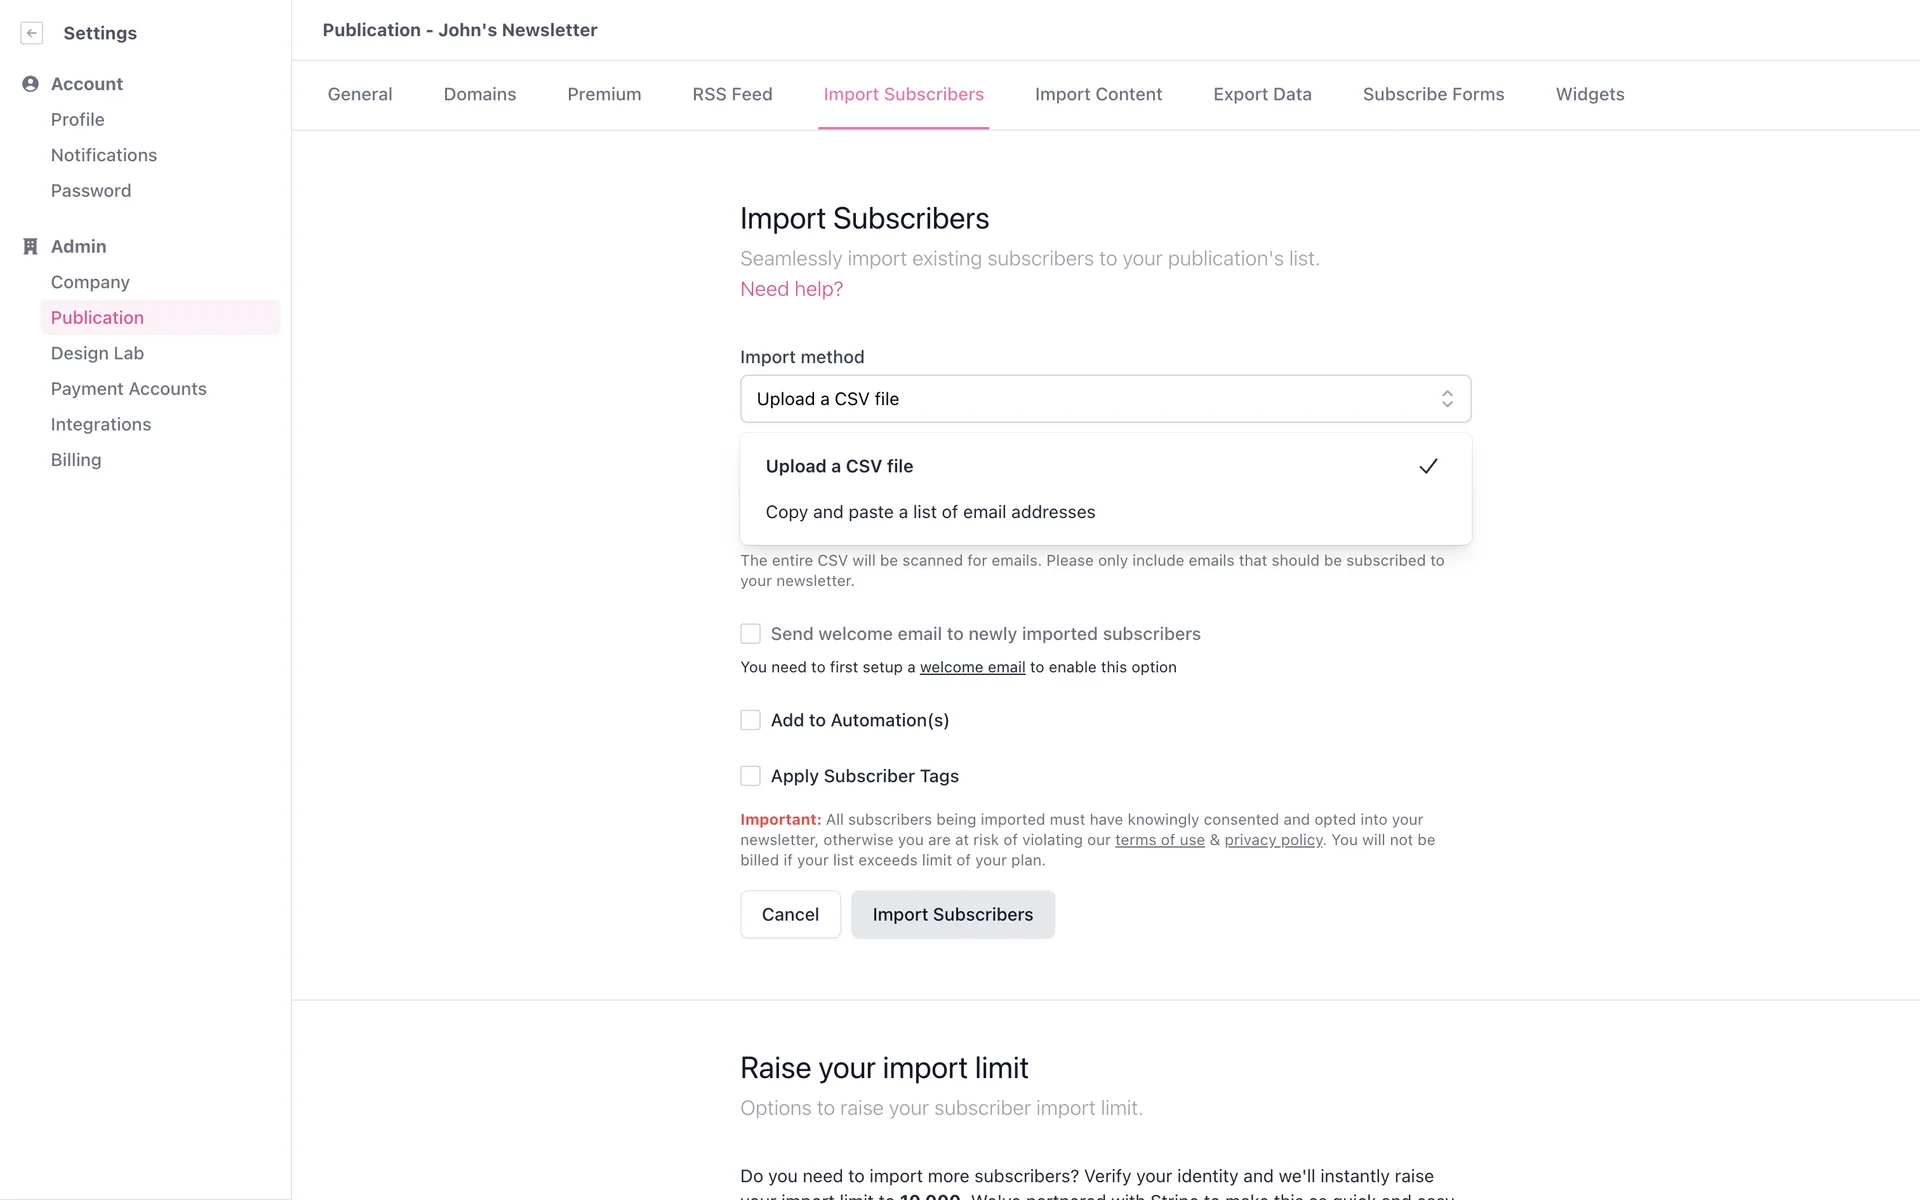
Task: Click the back arrow icon beside Settings
Action: point(32,33)
